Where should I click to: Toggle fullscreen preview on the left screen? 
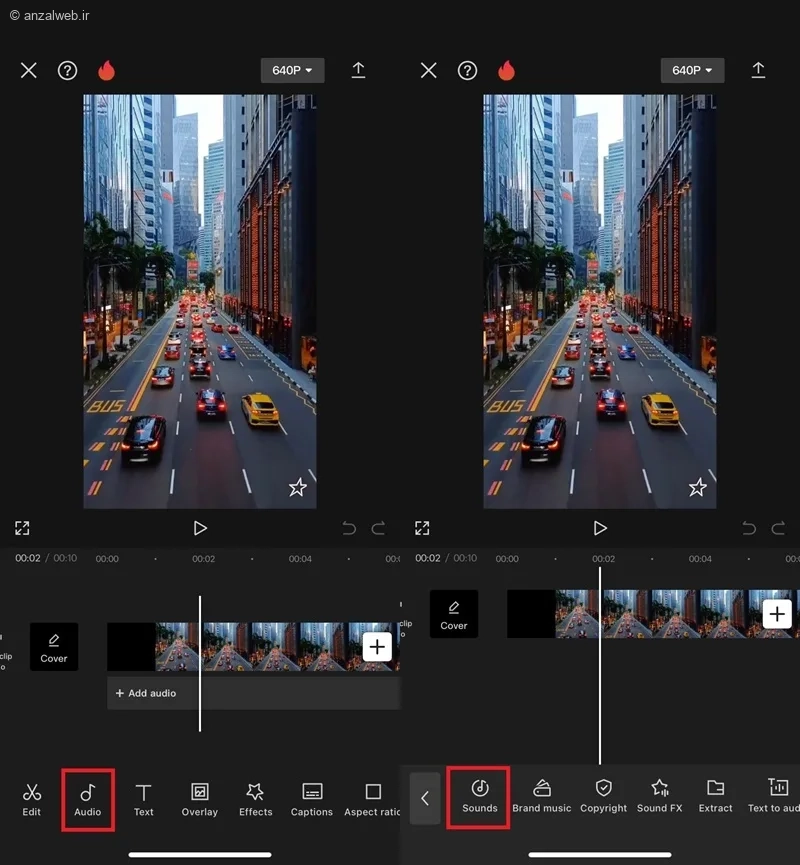coord(22,528)
